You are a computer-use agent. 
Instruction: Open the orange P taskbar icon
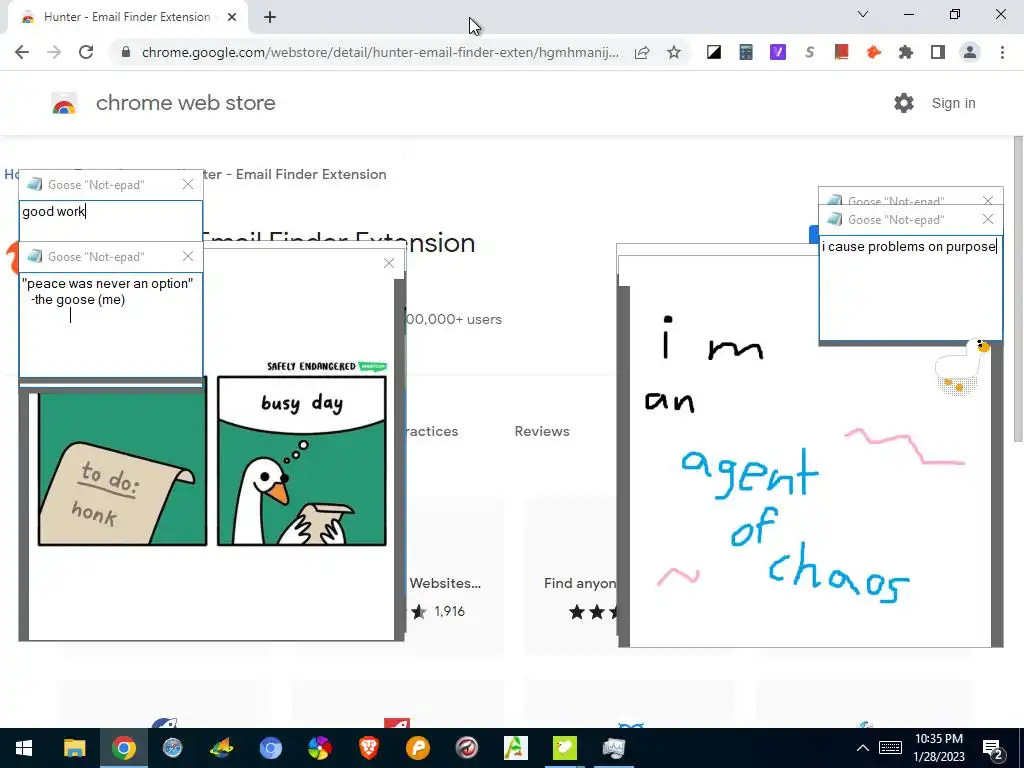417,748
